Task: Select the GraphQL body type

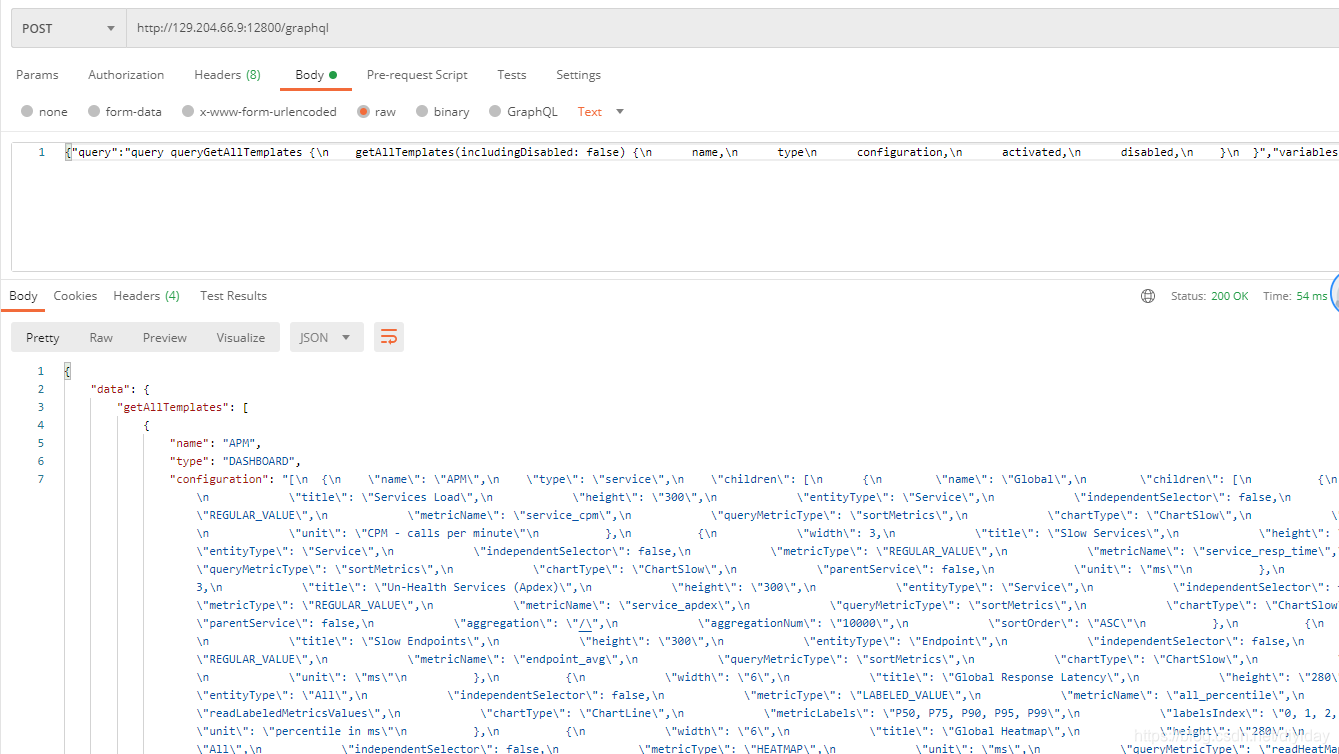Action: pyautogui.click(x=524, y=112)
